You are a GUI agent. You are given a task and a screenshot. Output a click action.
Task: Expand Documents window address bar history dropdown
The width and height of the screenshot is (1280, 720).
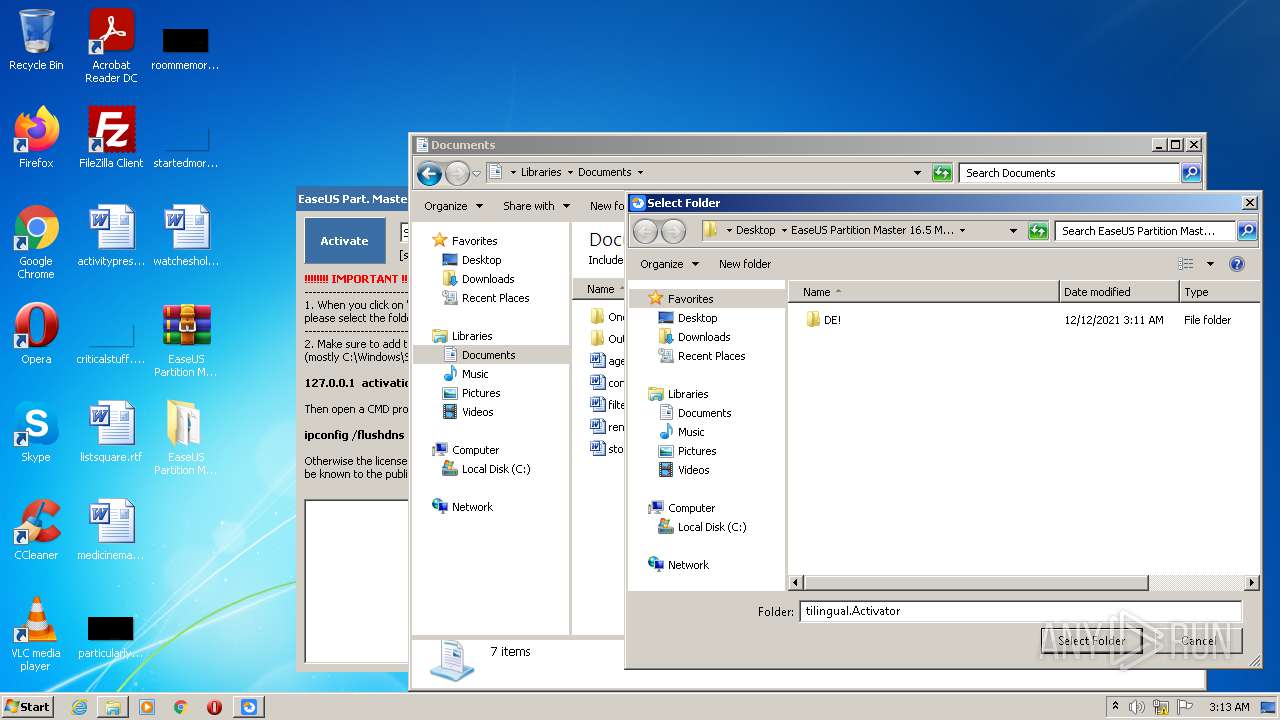tap(917, 173)
